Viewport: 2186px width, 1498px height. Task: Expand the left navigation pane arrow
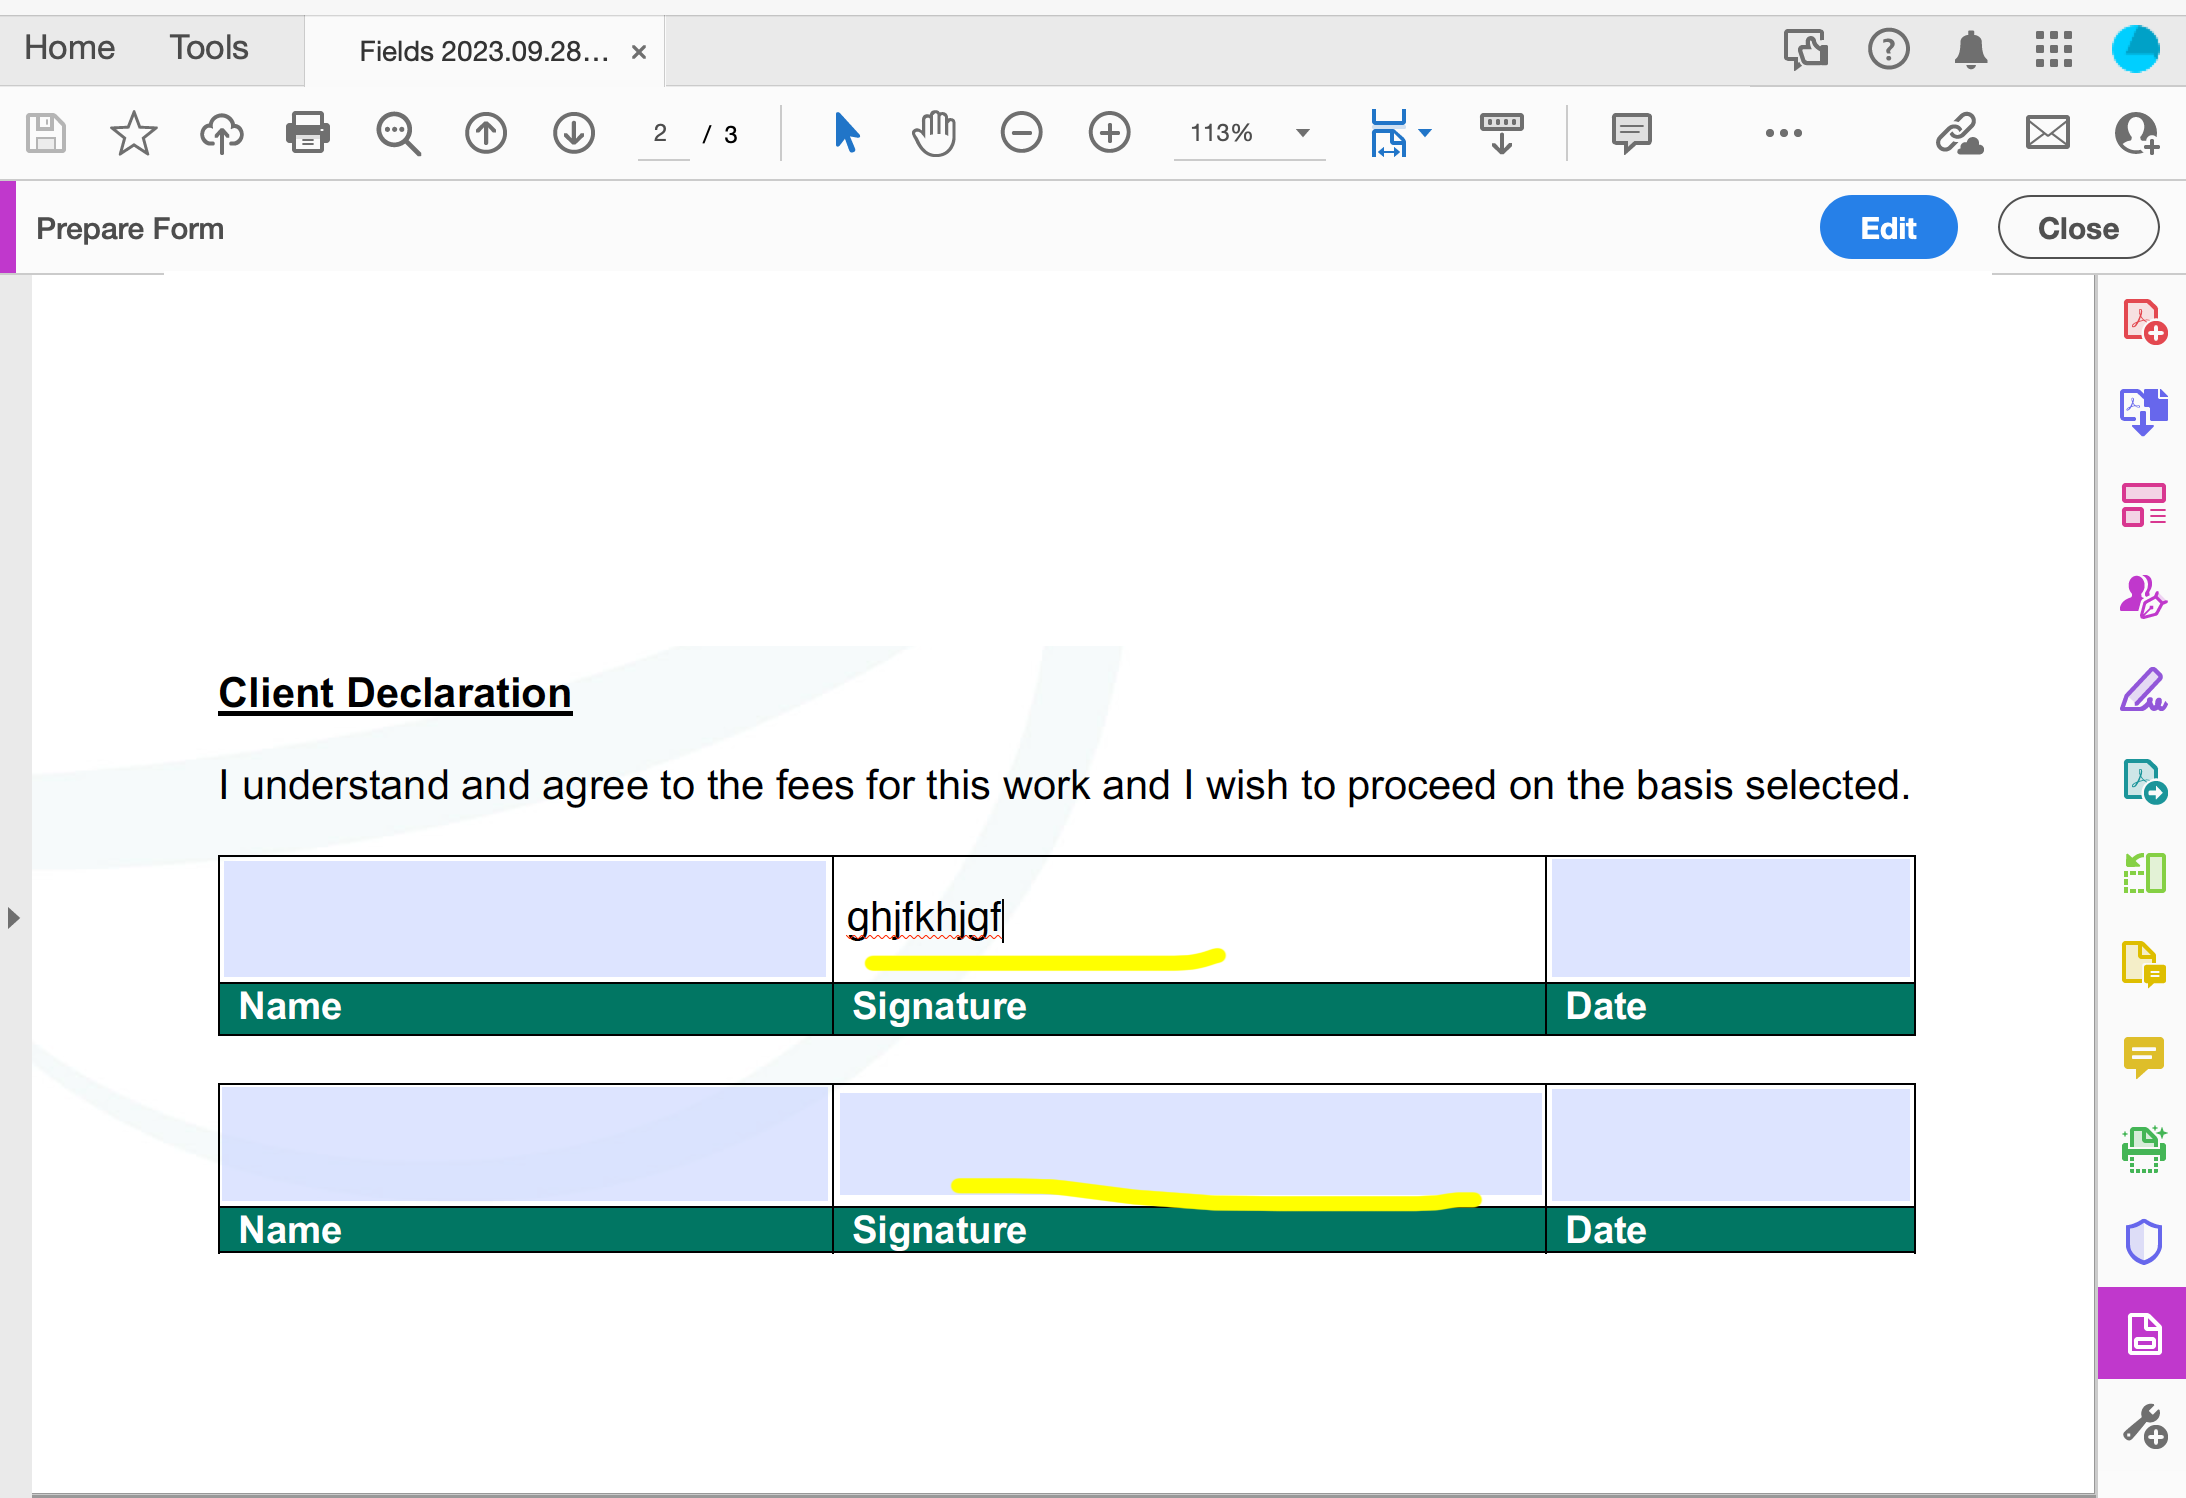(13, 917)
